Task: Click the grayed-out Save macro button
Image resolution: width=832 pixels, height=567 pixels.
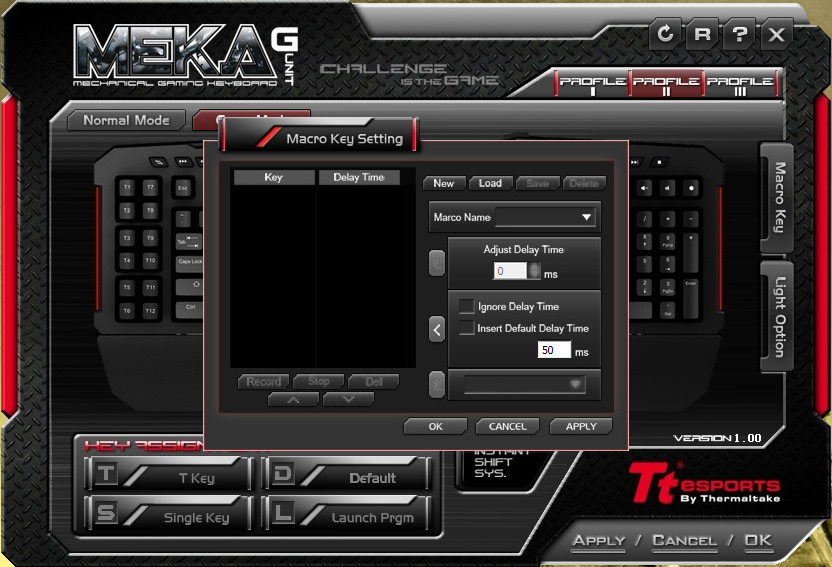Action: coord(538,184)
